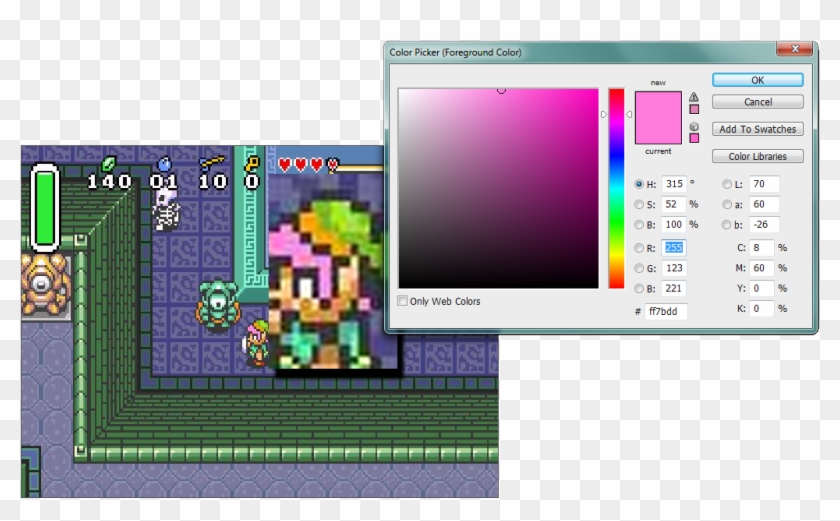Click the H value field showing 315
The height and width of the screenshot is (521, 840).
[x=674, y=184]
